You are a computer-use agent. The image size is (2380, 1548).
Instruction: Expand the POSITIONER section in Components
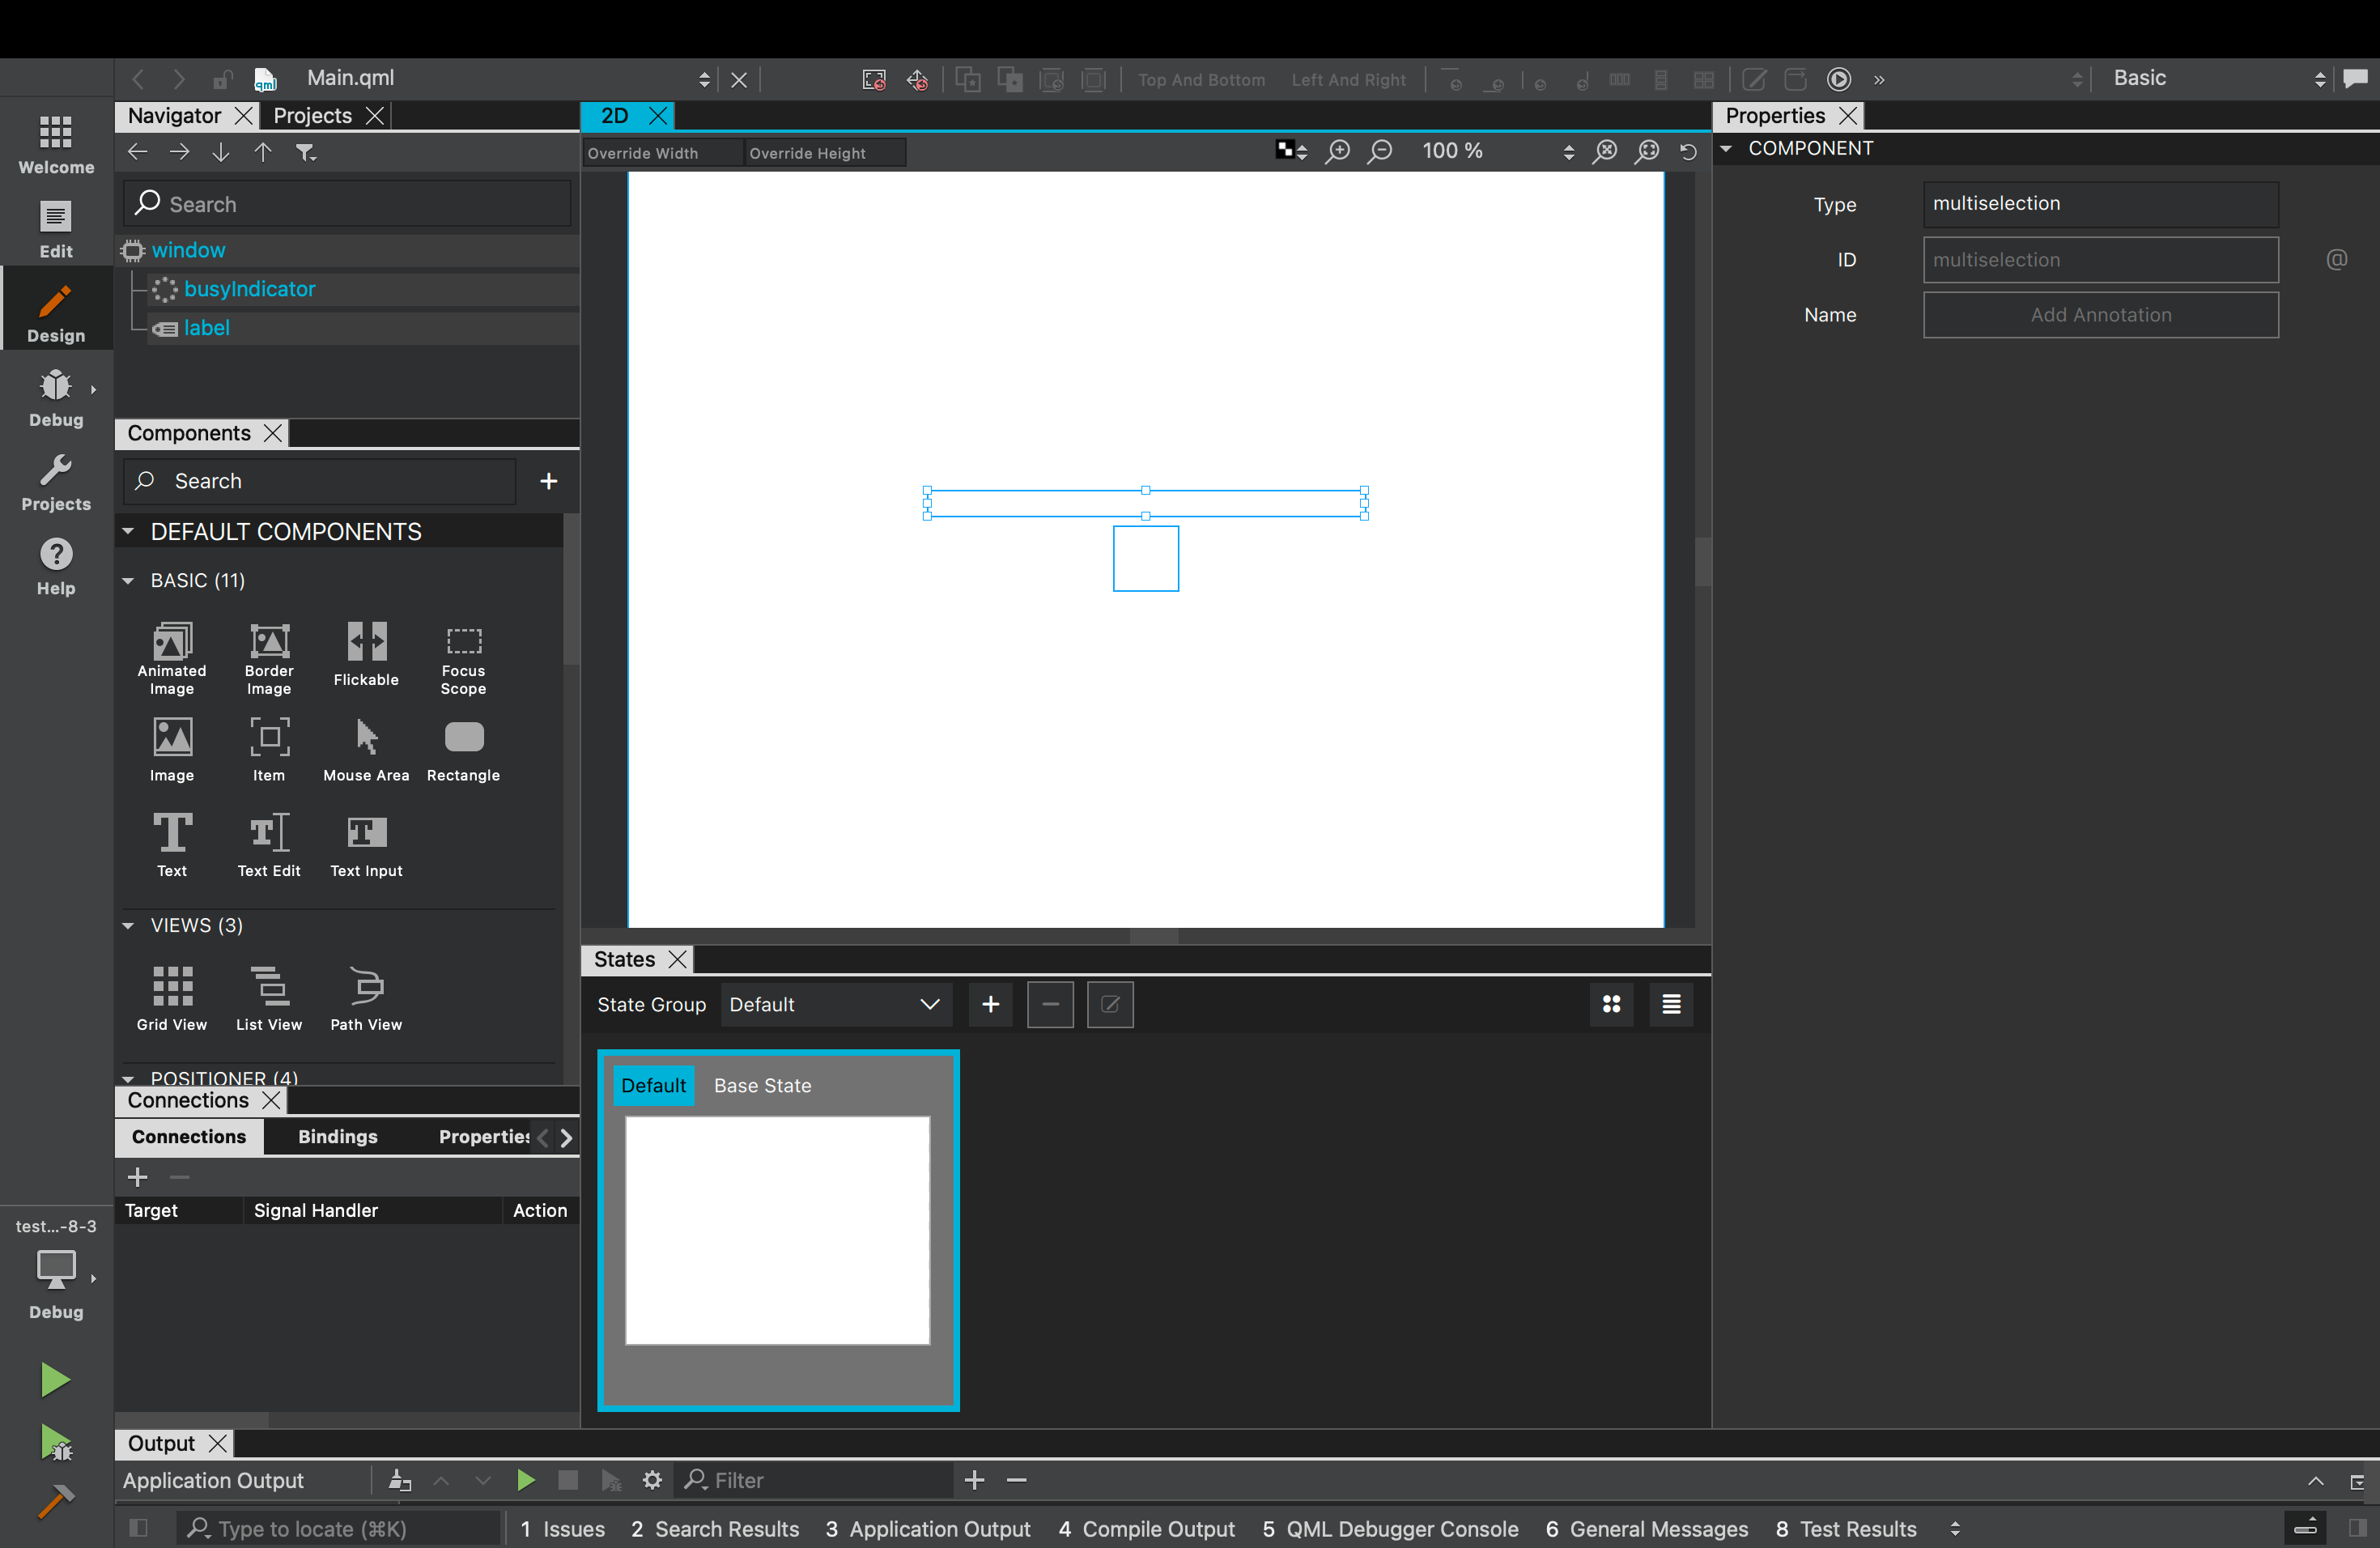[129, 1078]
